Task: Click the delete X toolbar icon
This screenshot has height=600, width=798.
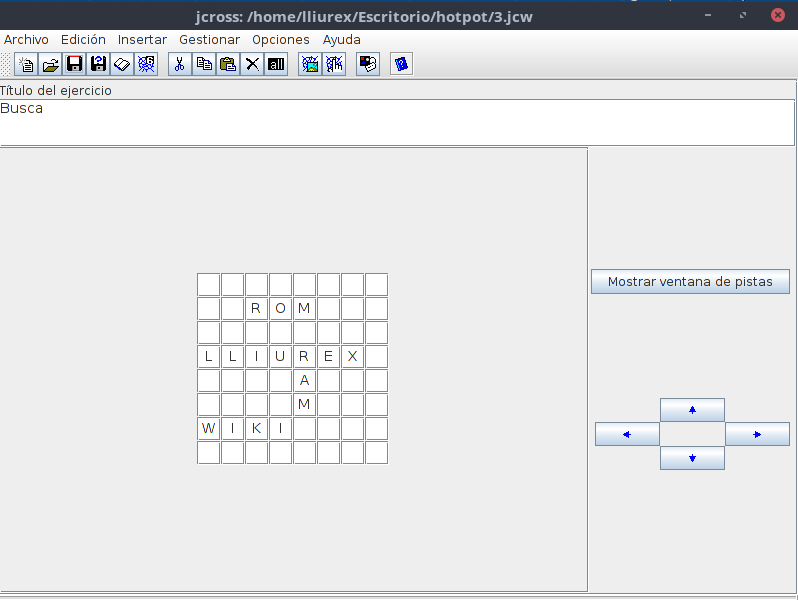Action: point(252,64)
